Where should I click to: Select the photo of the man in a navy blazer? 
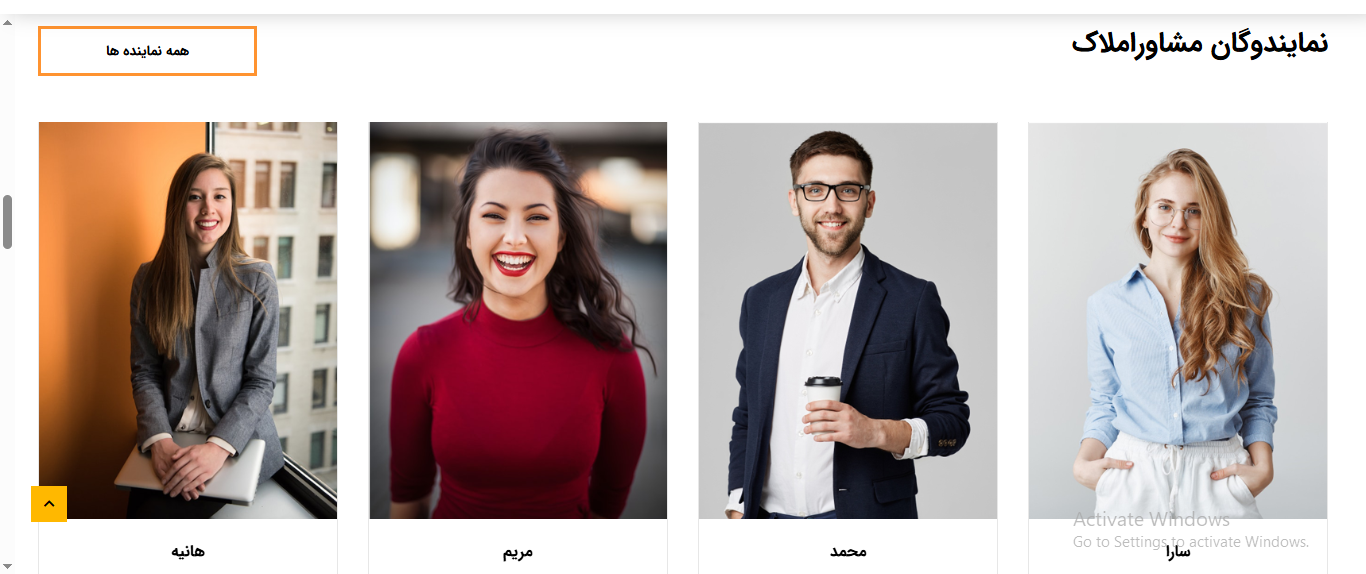pyautogui.click(x=848, y=321)
